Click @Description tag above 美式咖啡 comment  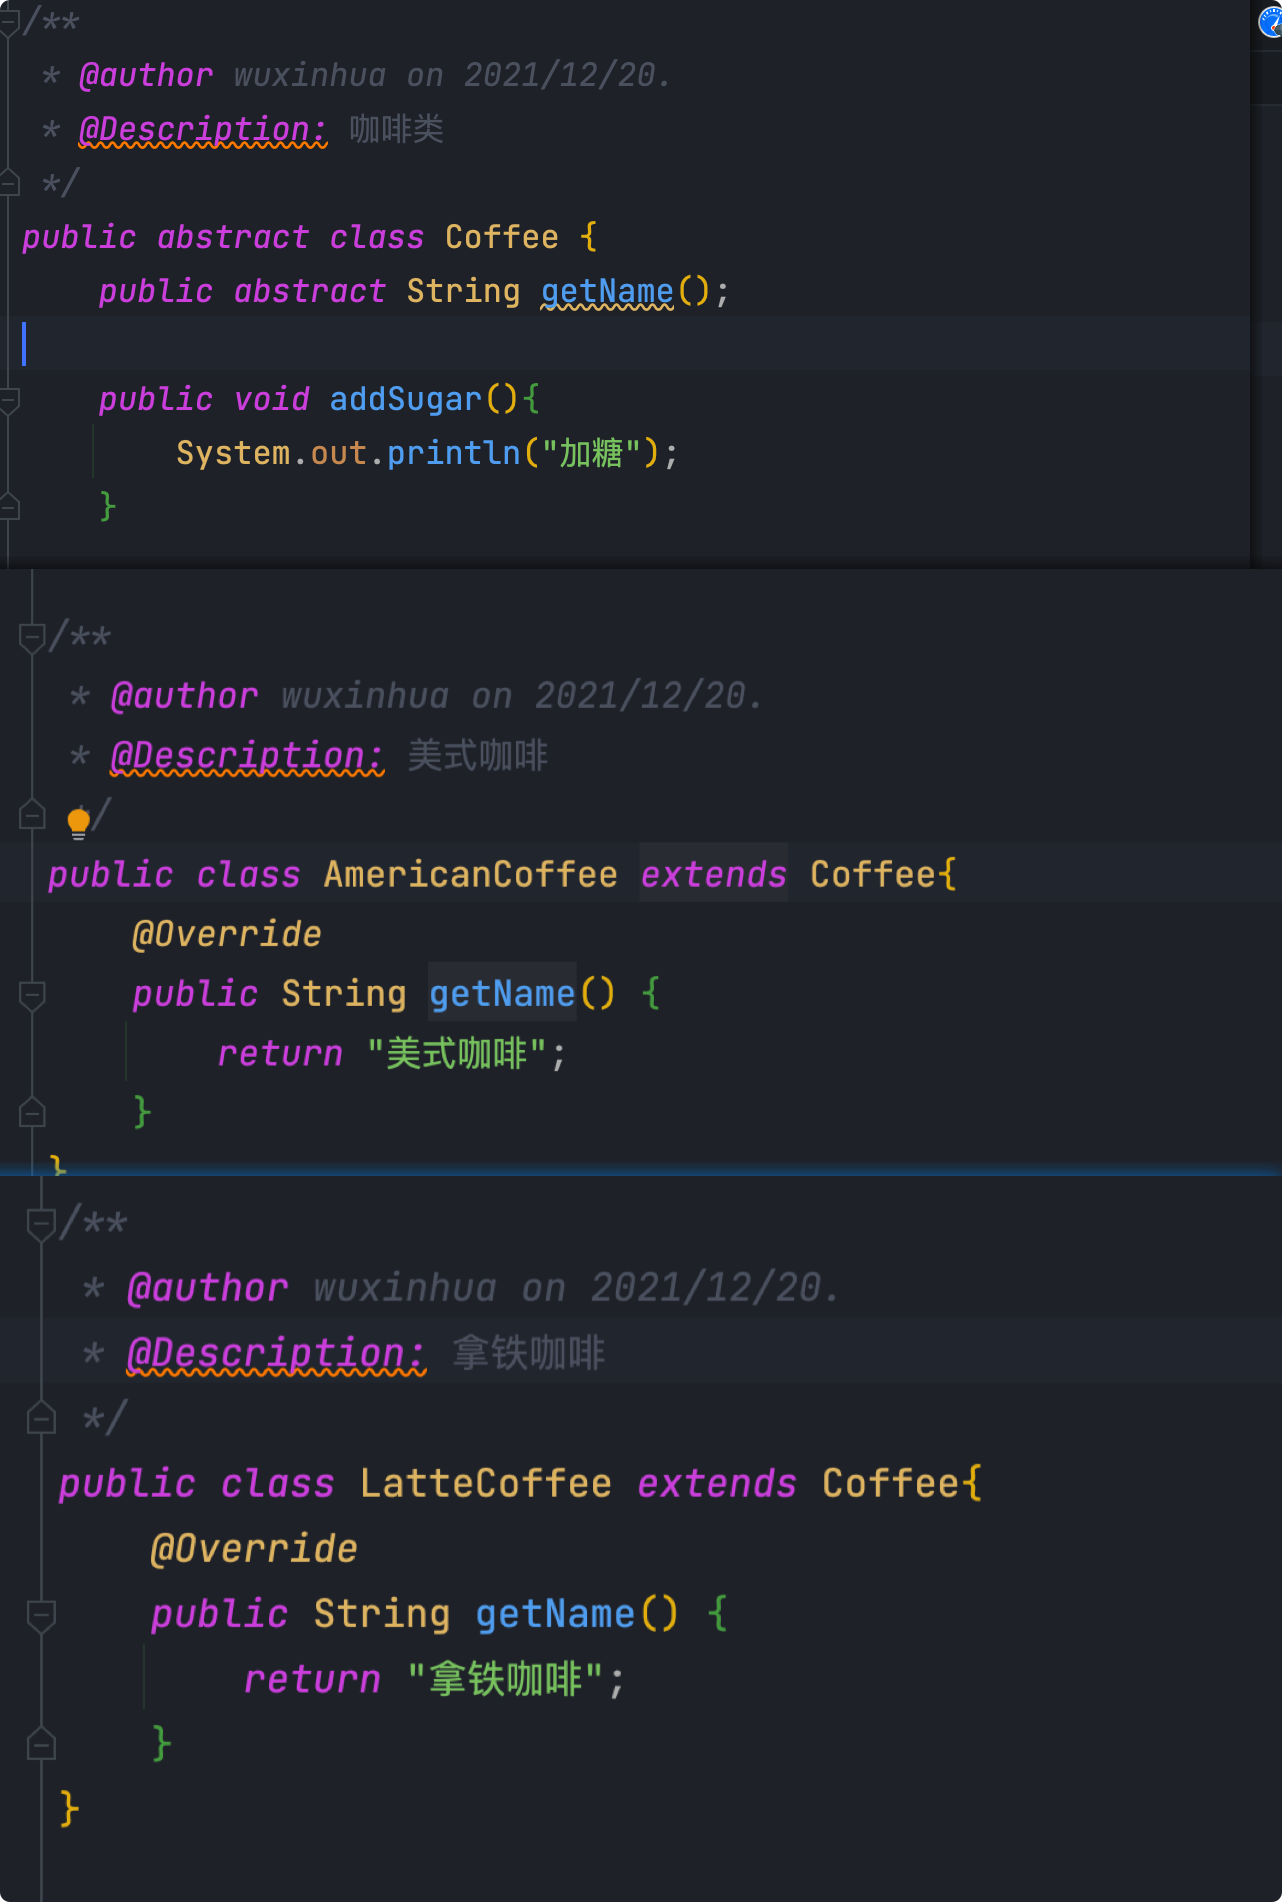247,756
